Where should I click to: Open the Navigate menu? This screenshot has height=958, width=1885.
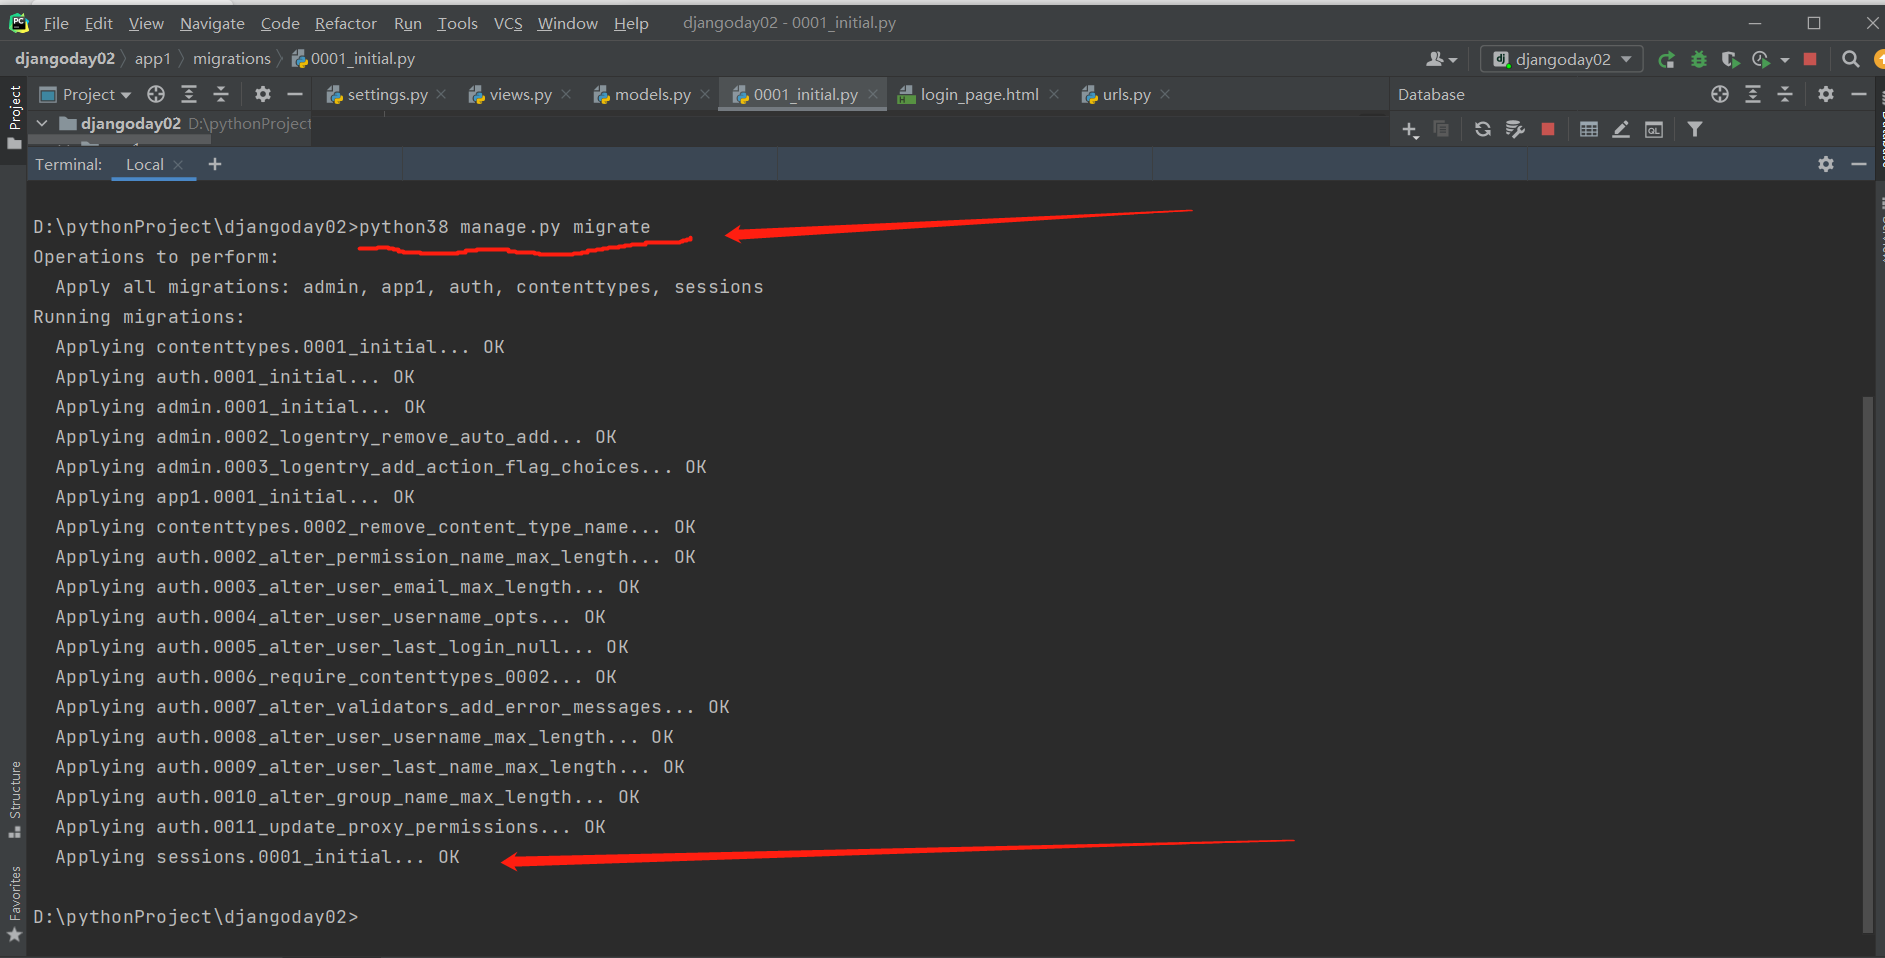[x=212, y=23]
